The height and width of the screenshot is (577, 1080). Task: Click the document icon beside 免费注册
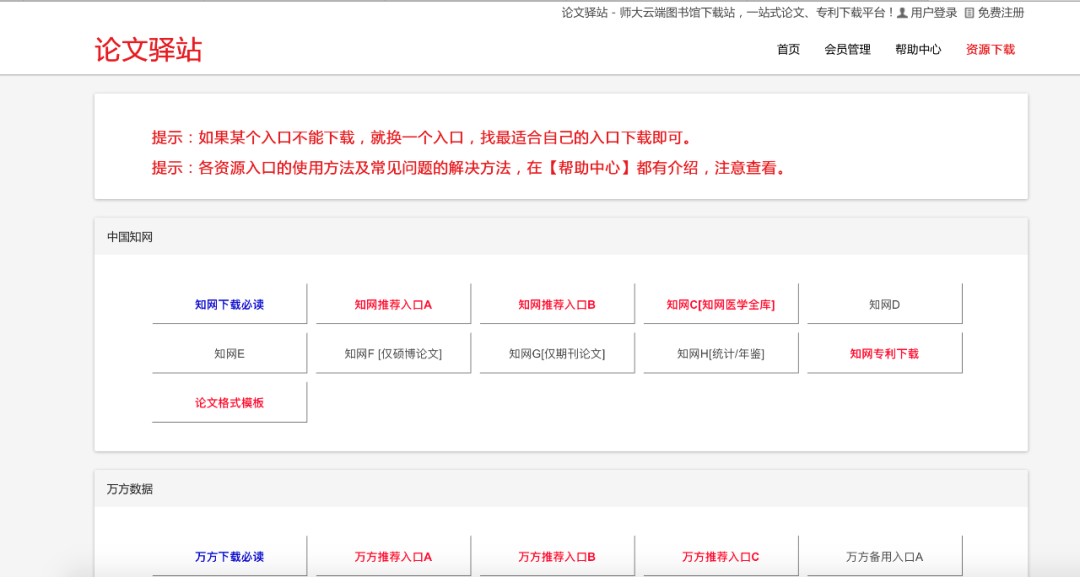pos(969,12)
